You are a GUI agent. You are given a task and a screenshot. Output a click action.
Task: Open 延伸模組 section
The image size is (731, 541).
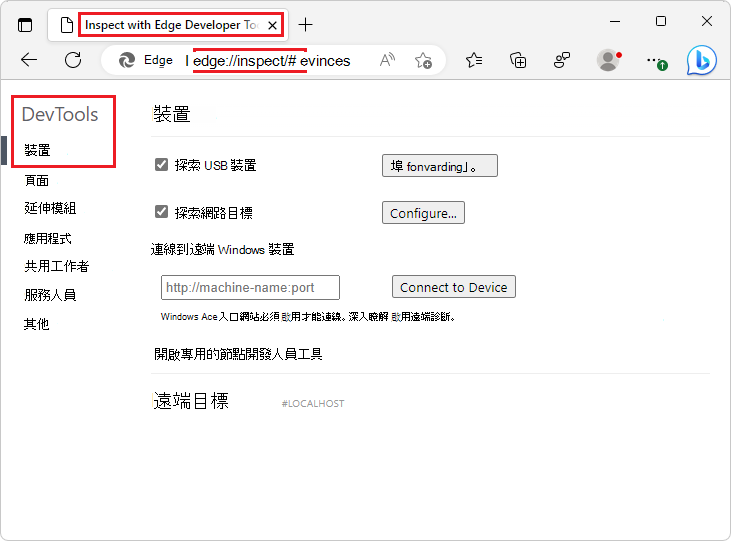[50, 208]
